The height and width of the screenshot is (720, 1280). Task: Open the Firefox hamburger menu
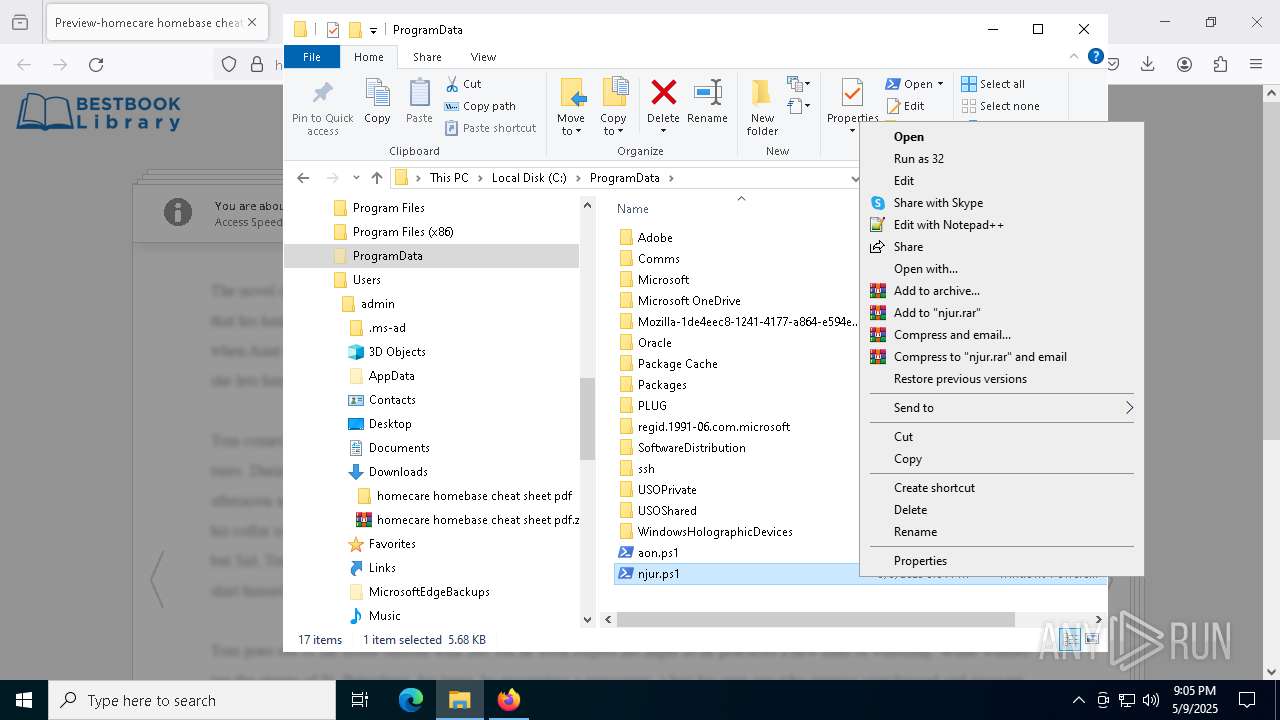click(1255, 65)
